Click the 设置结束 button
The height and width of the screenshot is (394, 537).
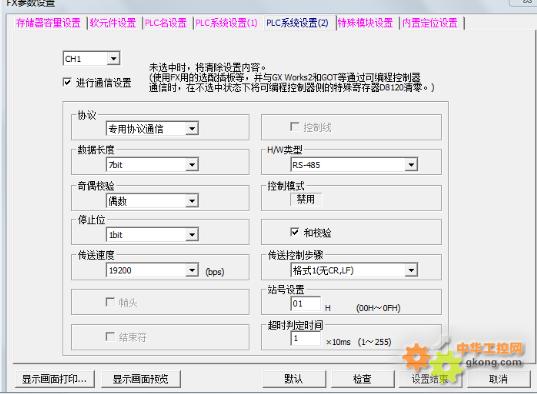pyautogui.click(x=430, y=379)
